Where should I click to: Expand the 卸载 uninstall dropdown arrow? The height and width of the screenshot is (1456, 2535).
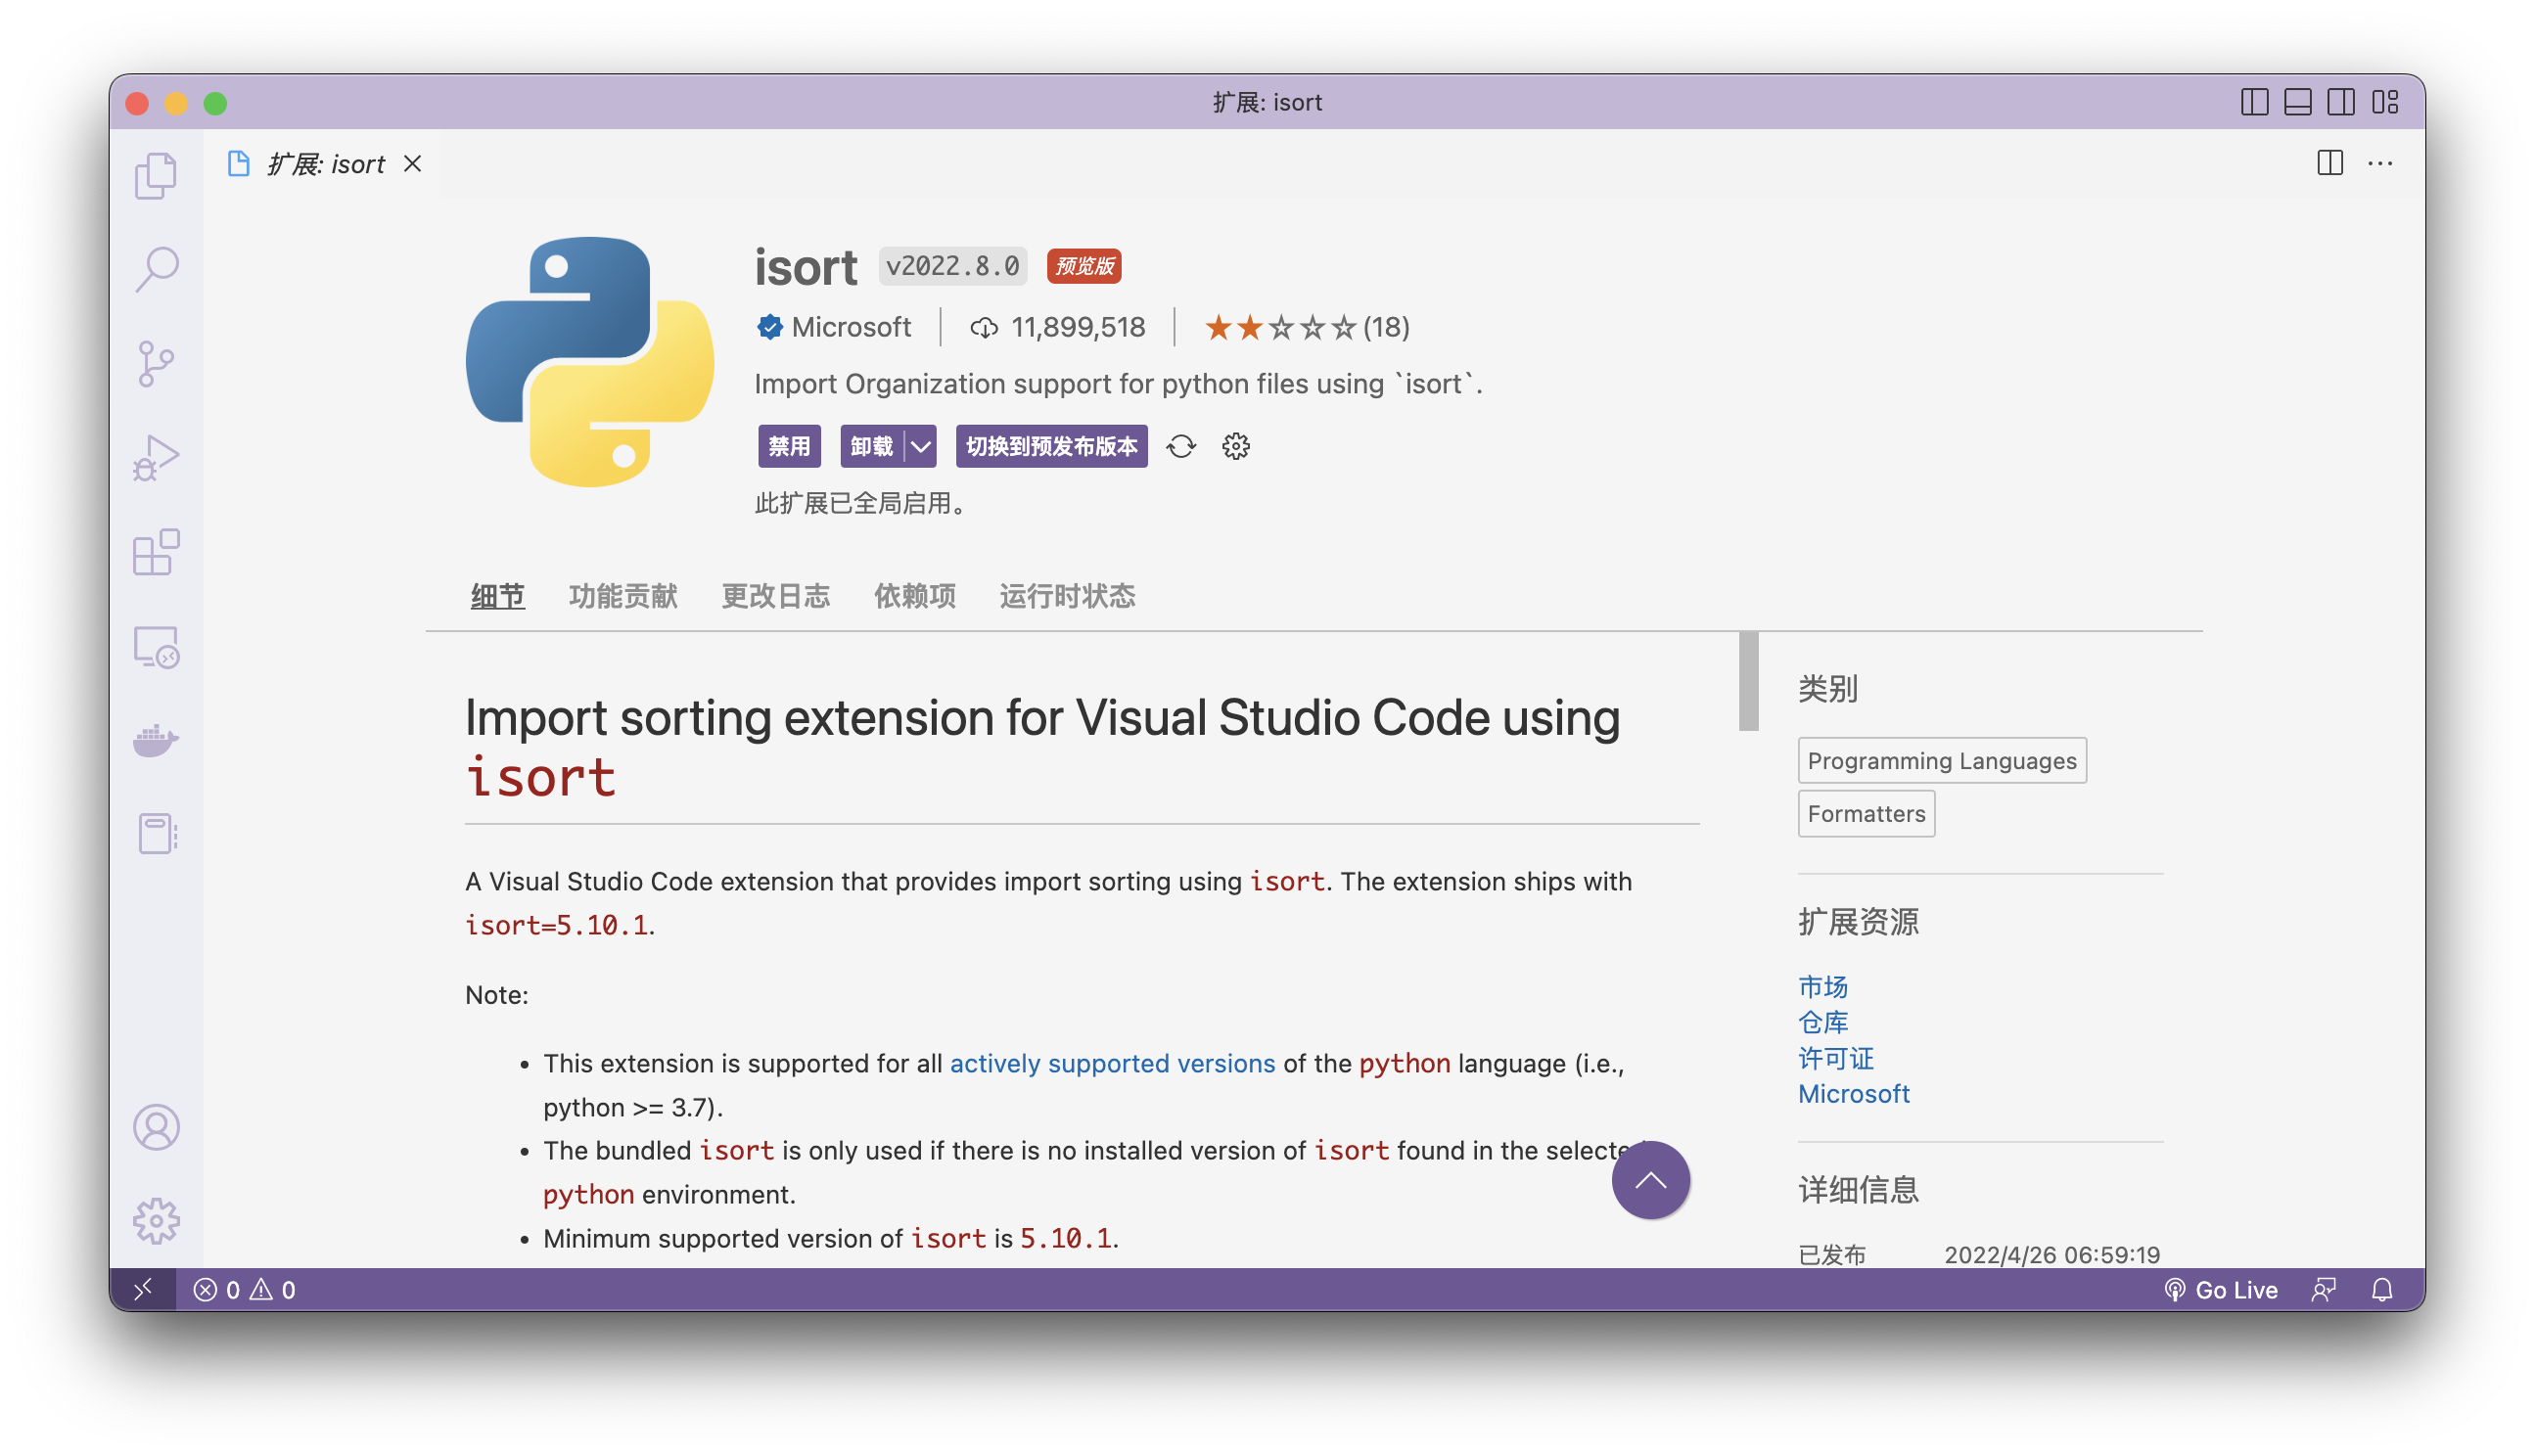[x=919, y=447]
